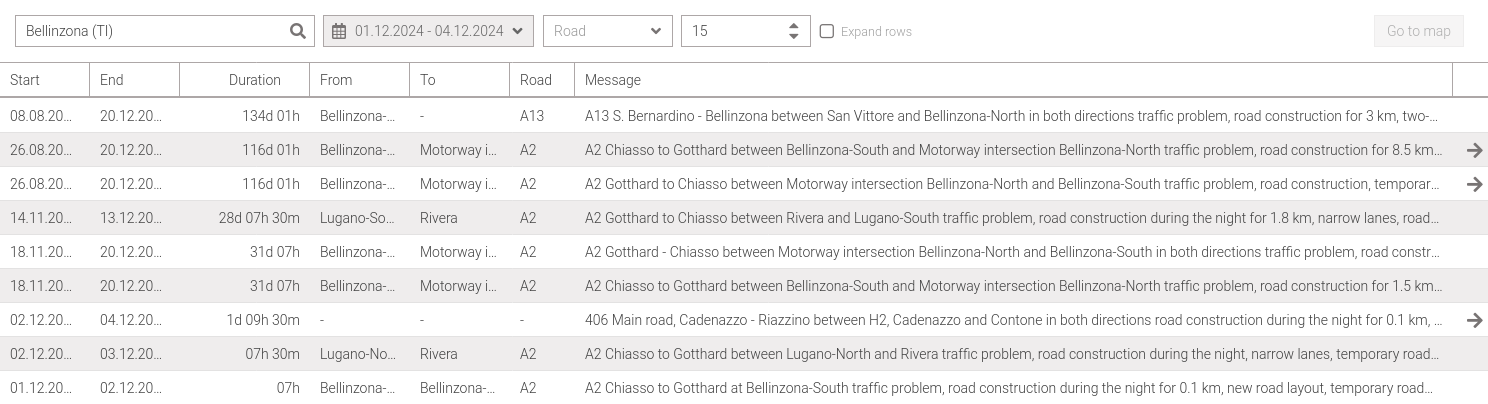Expand the Road dropdown
The height and width of the screenshot is (404, 1488).
click(x=608, y=31)
